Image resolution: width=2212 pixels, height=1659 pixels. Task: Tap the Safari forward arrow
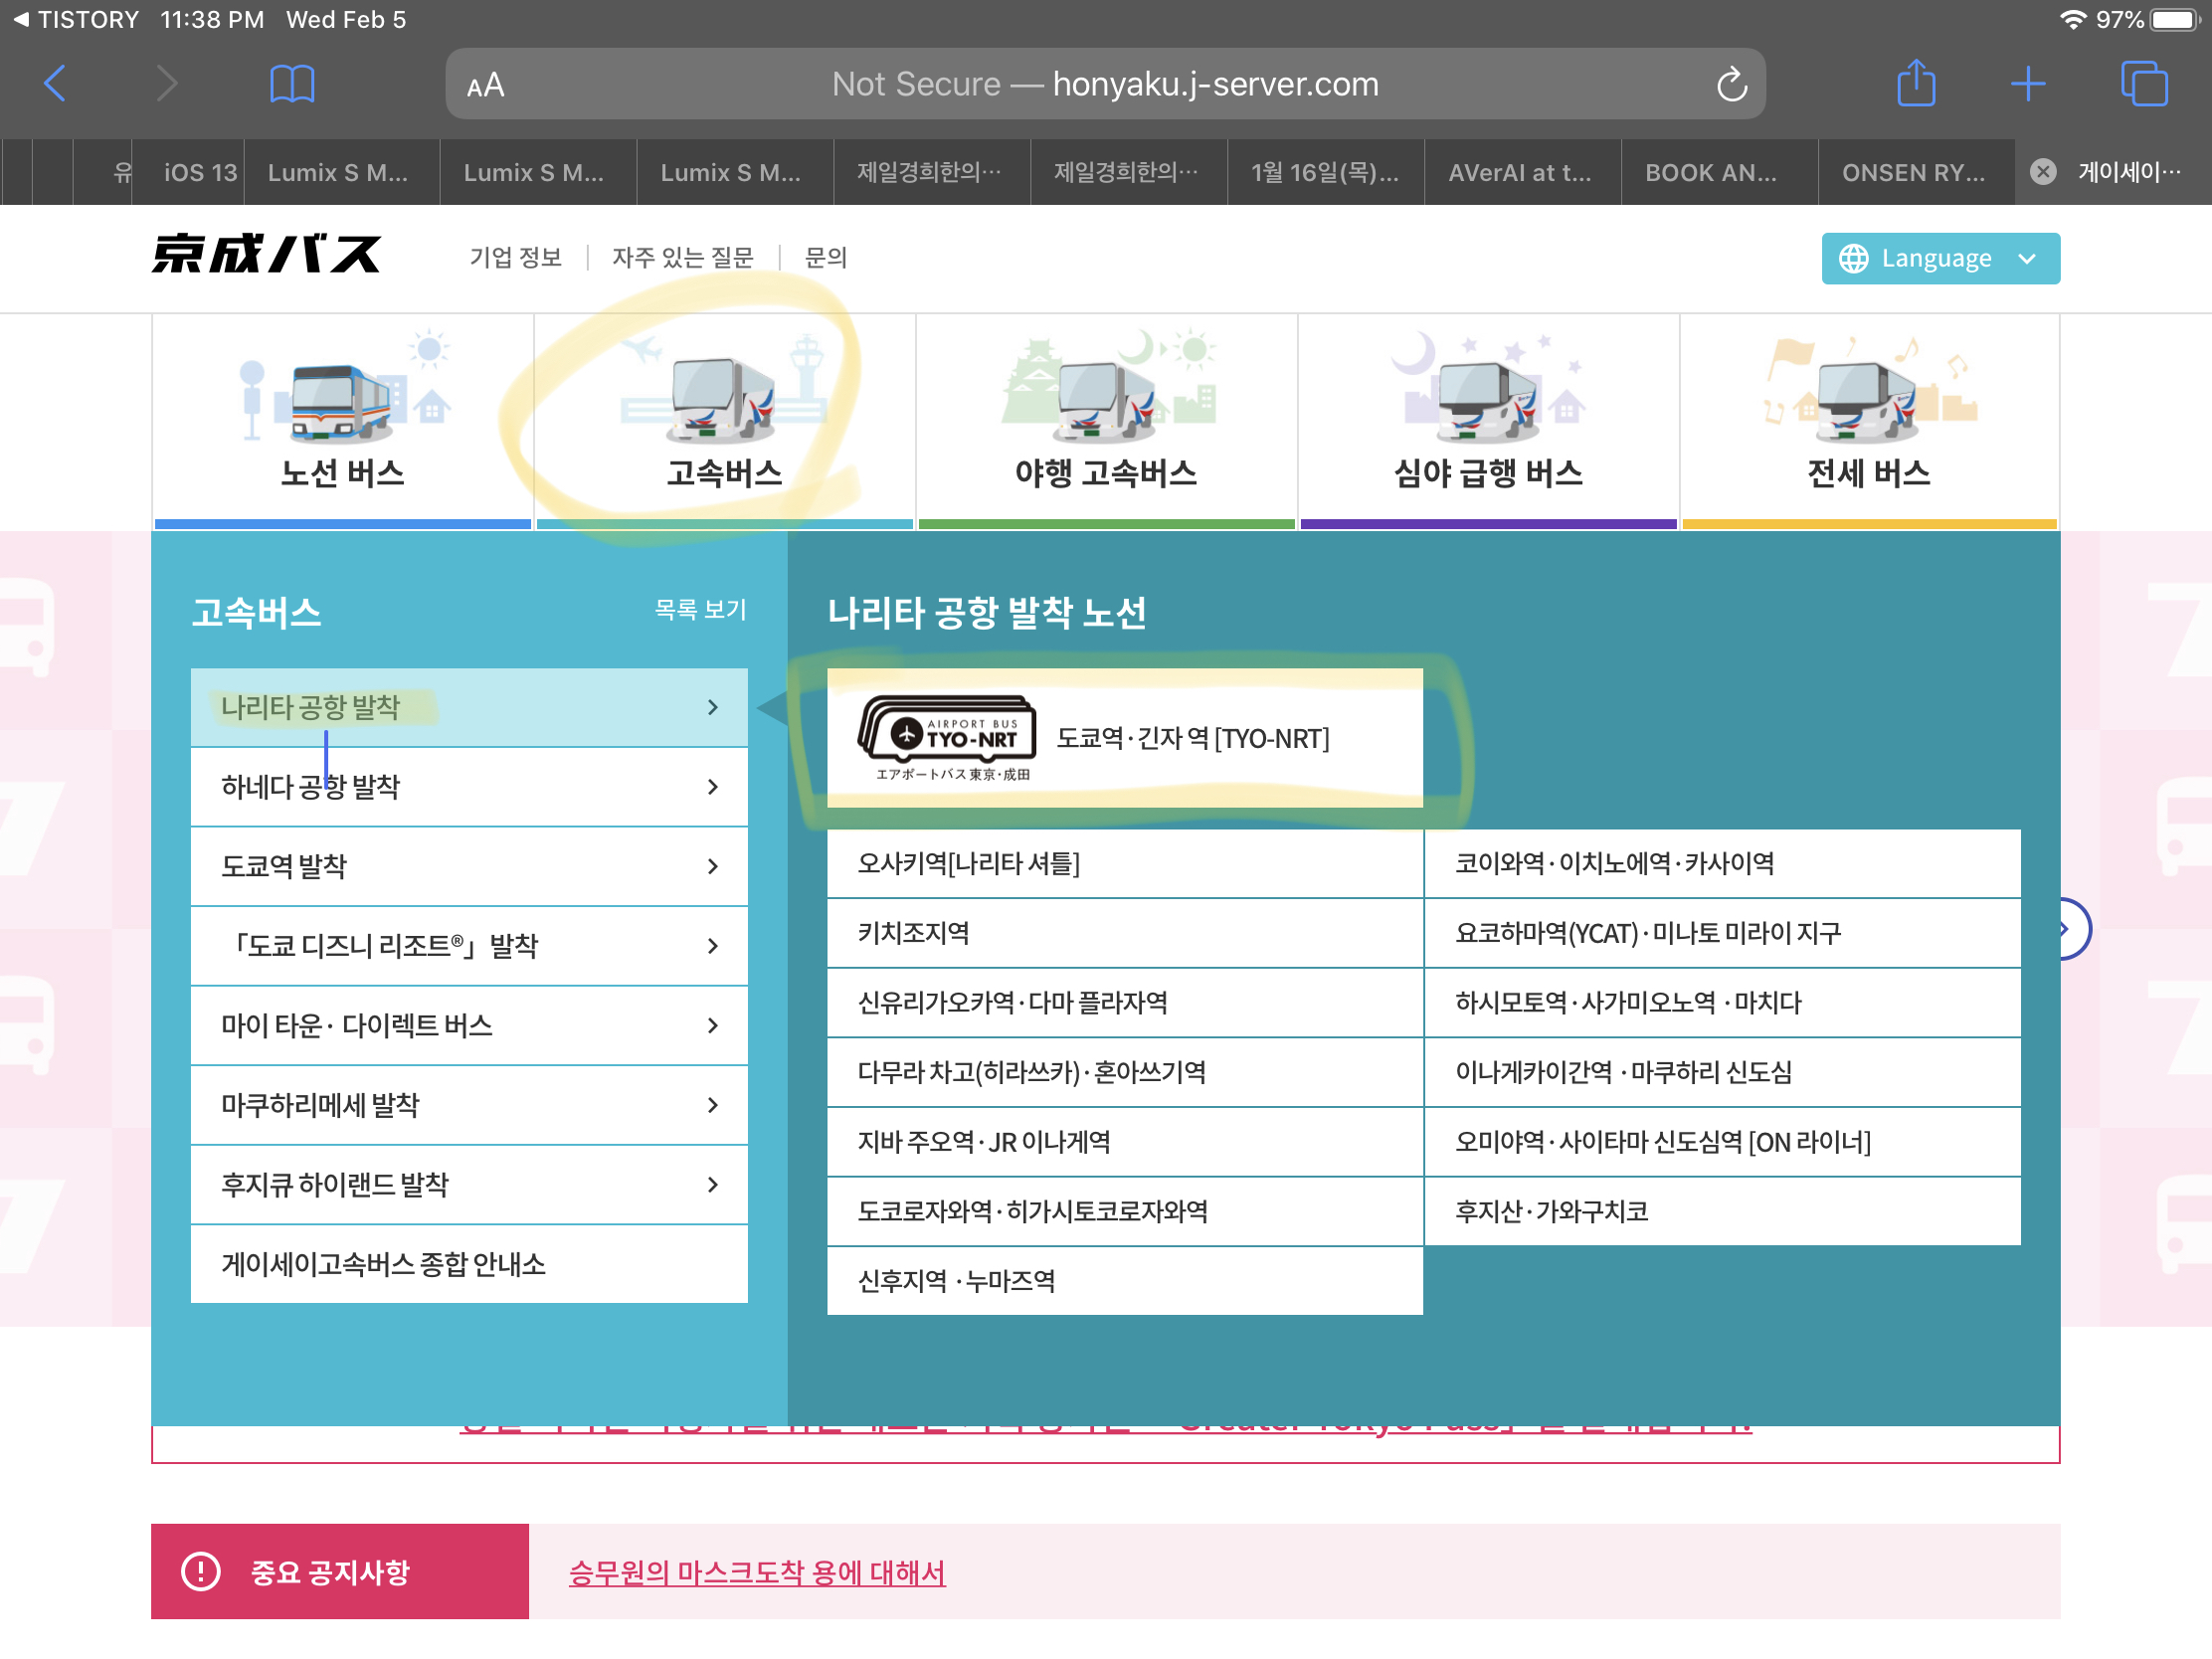pos(167,84)
